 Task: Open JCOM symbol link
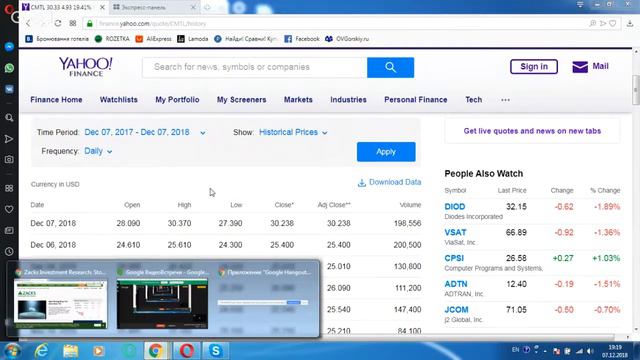(456, 309)
